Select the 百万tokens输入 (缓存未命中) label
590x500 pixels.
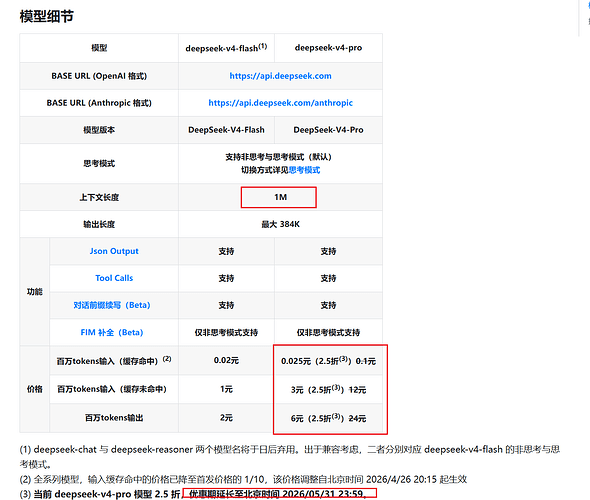[112, 389]
